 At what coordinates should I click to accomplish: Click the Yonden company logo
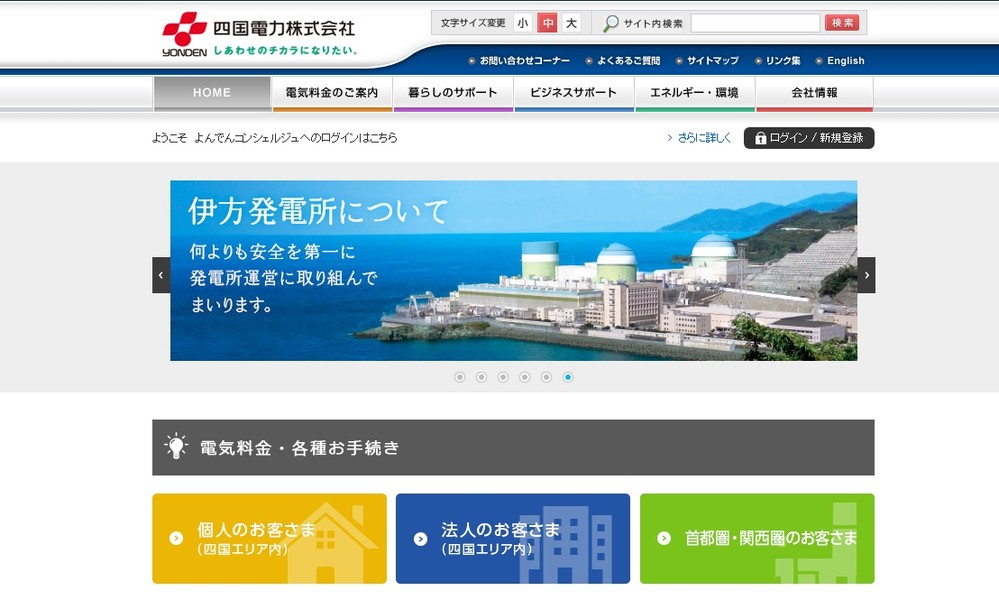tap(258, 35)
